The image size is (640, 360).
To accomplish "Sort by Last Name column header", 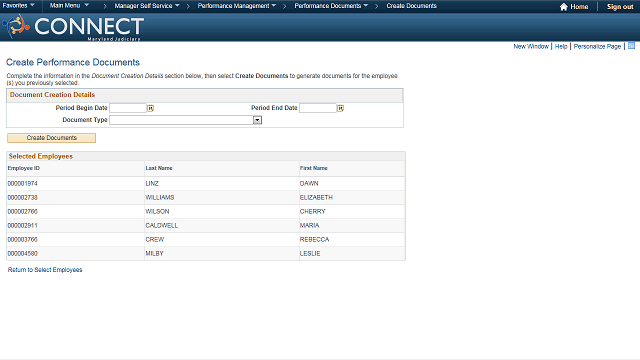I will (159, 168).
